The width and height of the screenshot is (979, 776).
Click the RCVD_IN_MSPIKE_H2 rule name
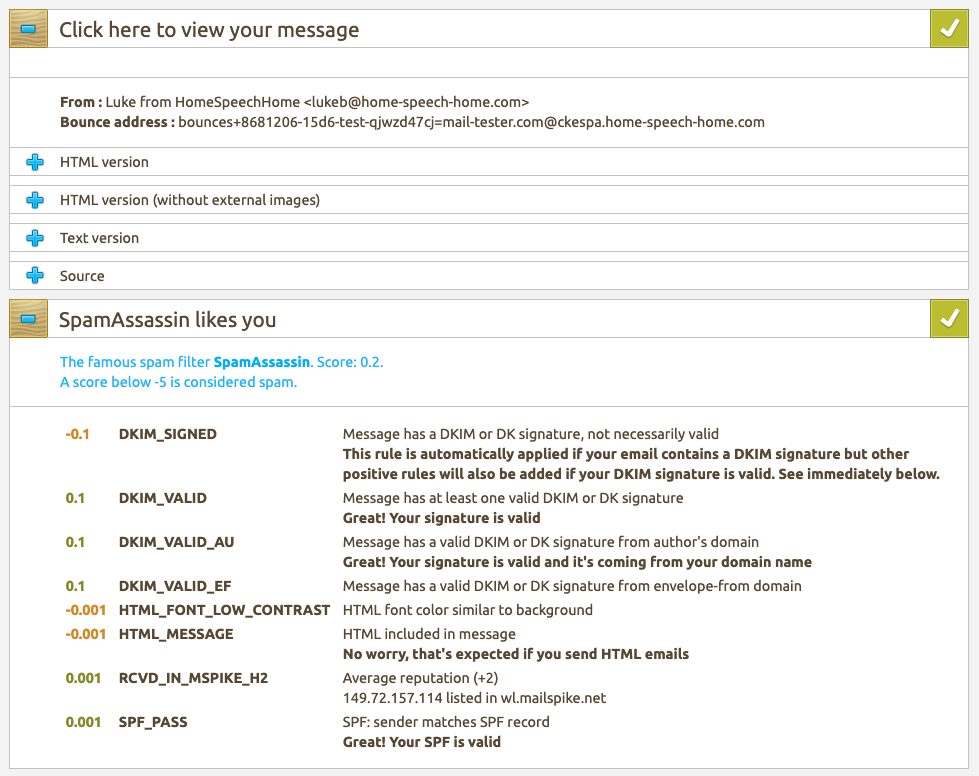coord(194,678)
